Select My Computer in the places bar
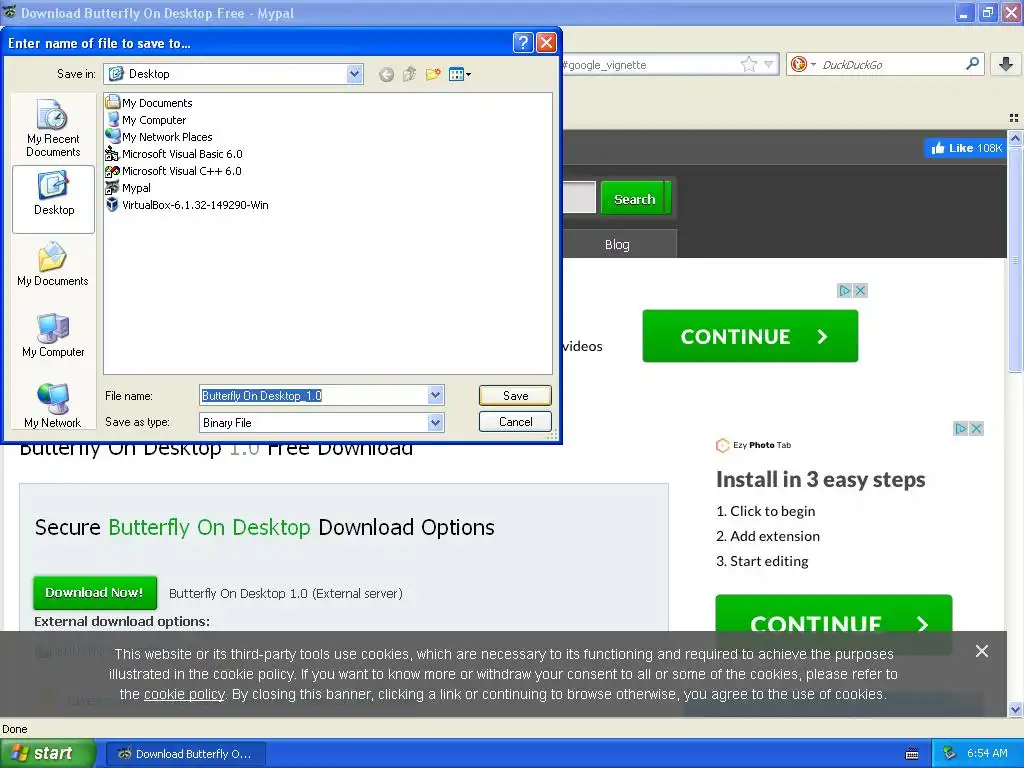The width and height of the screenshot is (1024, 768). click(x=53, y=336)
